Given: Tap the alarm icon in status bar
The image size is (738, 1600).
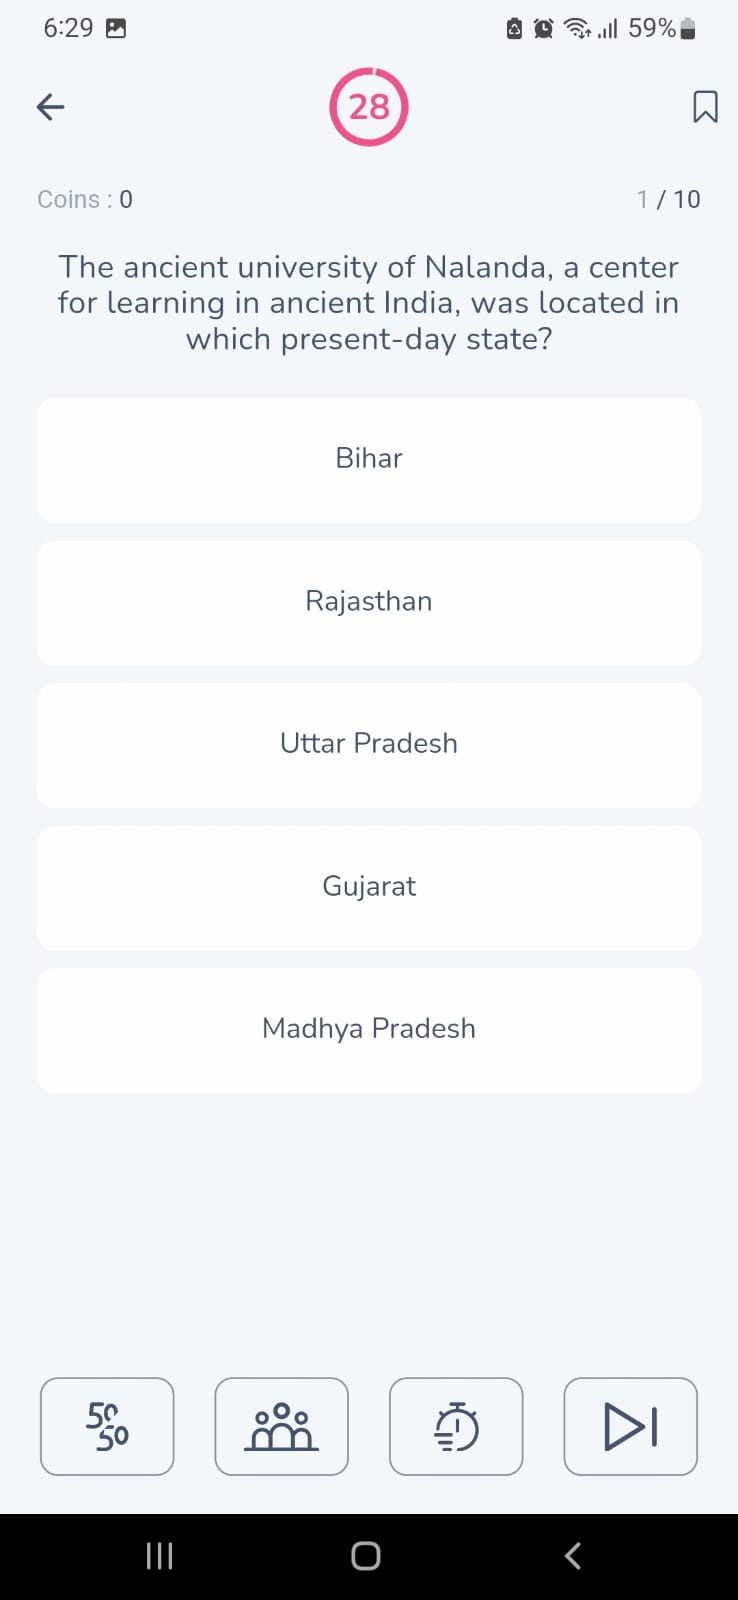Looking at the screenshot, I should [x=543, y=29].
